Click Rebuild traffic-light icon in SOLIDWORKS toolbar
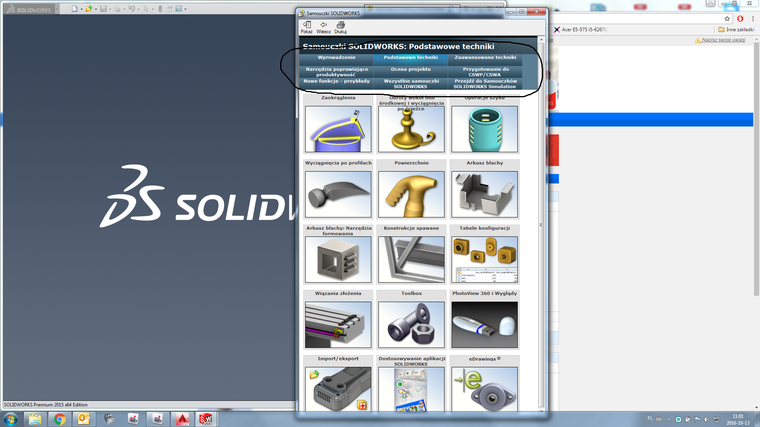Screen dimensions: 760x427 click(x=160, y=9)
